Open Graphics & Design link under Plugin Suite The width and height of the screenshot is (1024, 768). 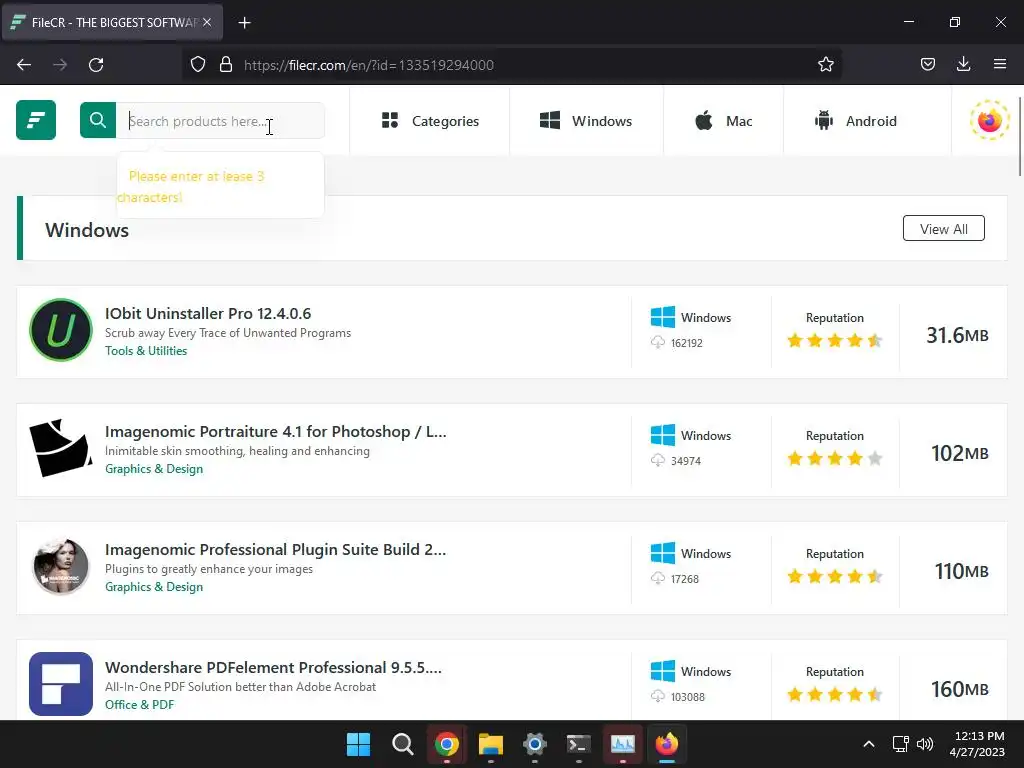click(x=154, y=587)
